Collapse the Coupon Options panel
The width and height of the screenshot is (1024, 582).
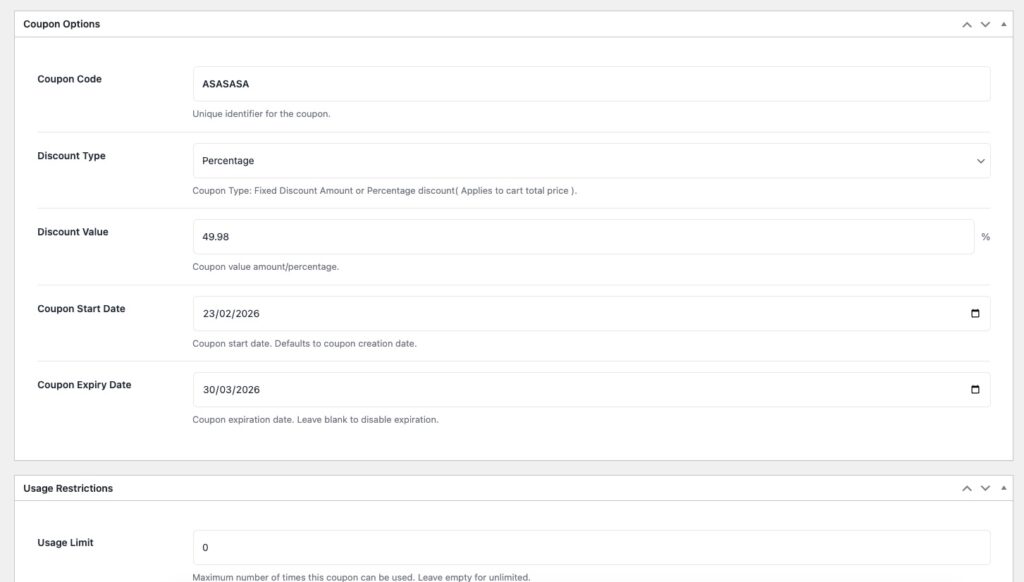click(1003, 24)
